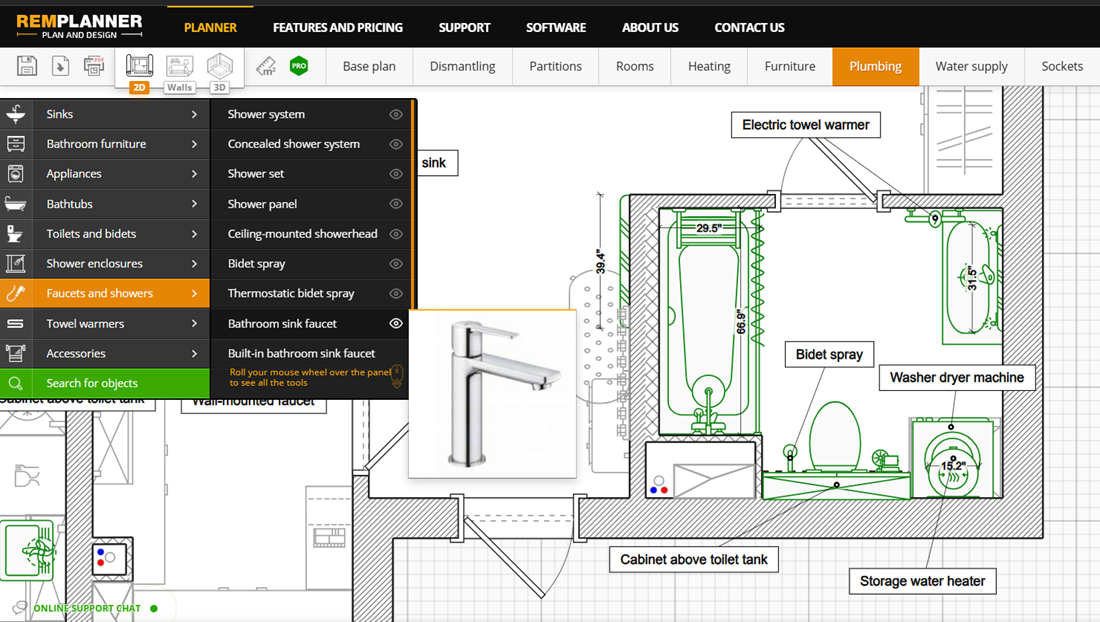Screen dimensions: 1100x622
Task: Expand the Accessories submenu arrow
Action: [x=194, y=353]
